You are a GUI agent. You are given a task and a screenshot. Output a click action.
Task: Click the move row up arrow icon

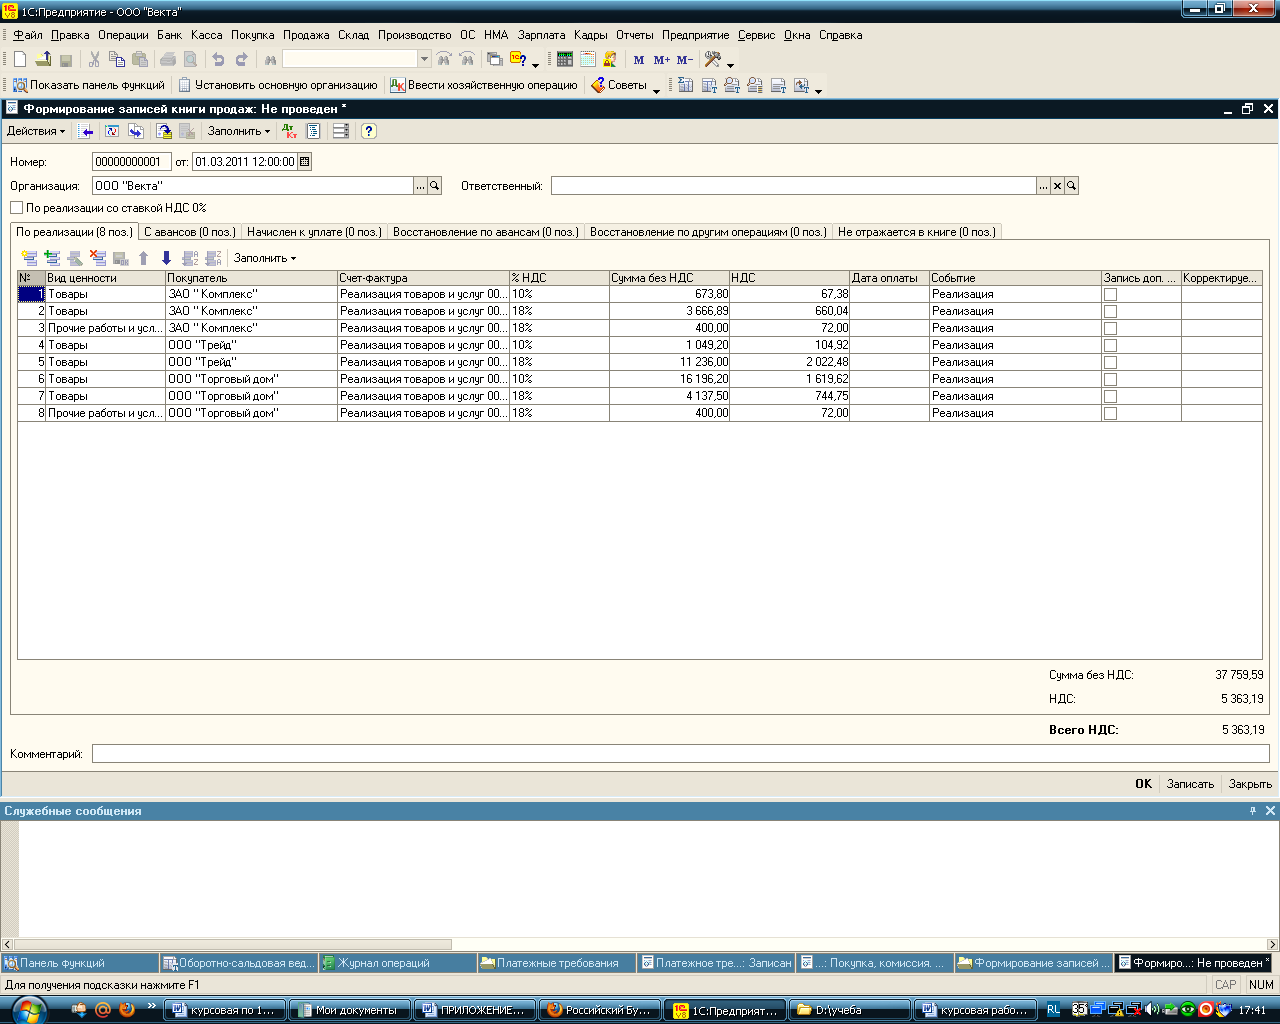pos(144,258)
